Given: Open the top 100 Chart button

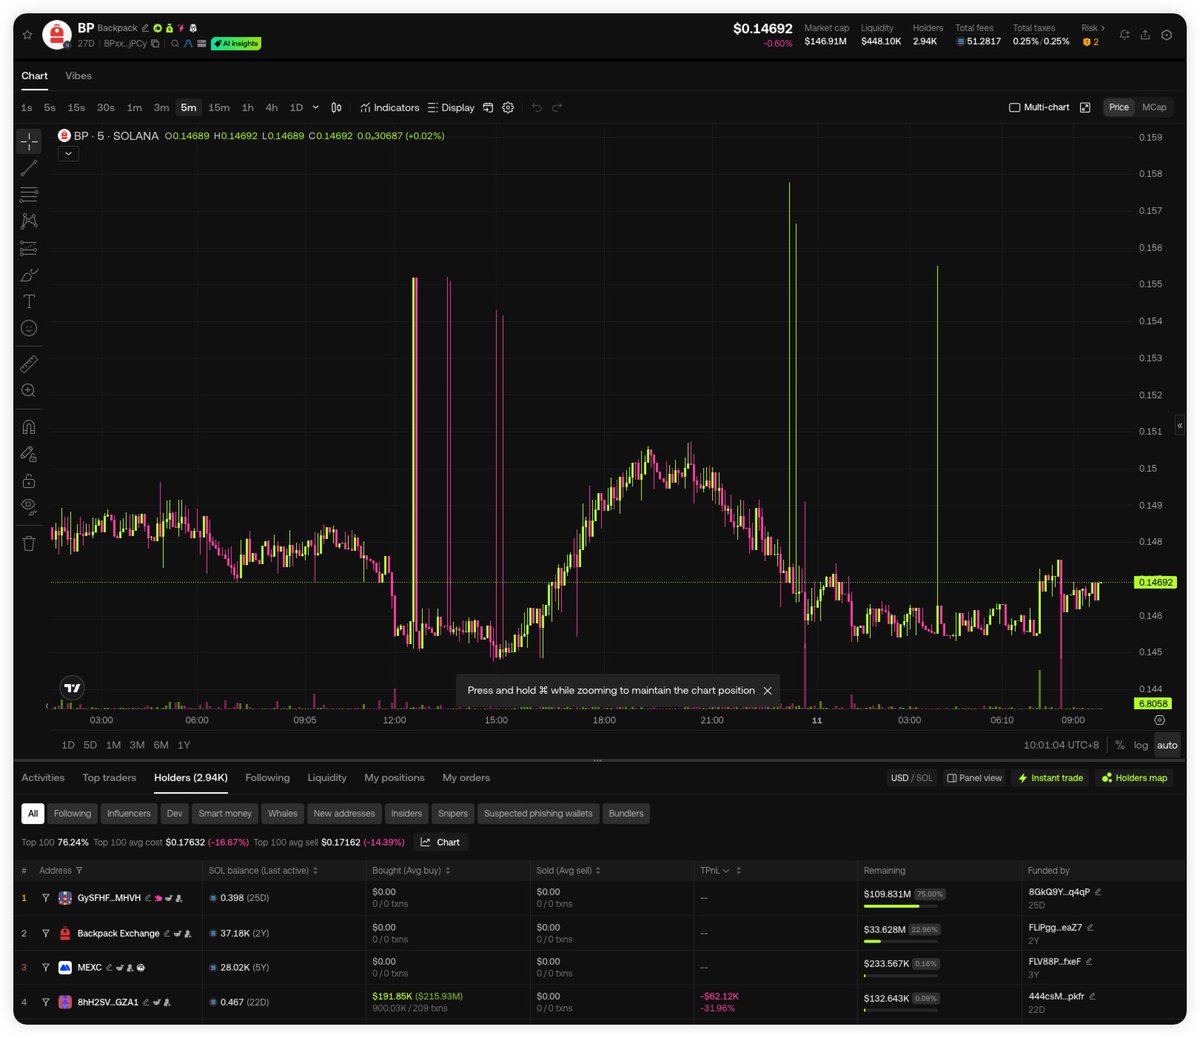Looking at the screenshot, I should [441, 842].
